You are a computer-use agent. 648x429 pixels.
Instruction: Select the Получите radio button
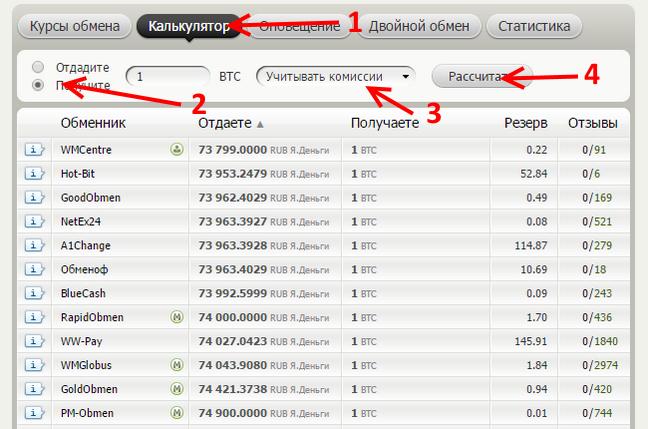coord(38,85)
